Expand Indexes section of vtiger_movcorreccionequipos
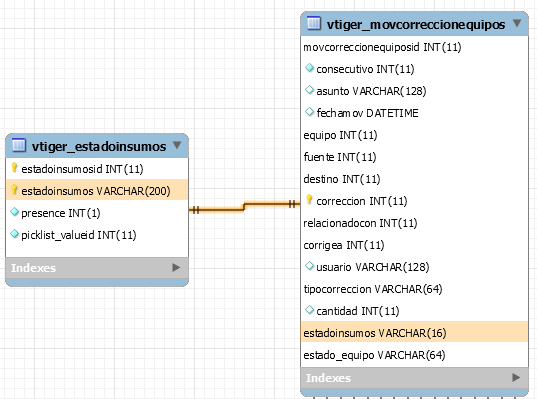Screen dimensions: 537x399 point(516,377)
